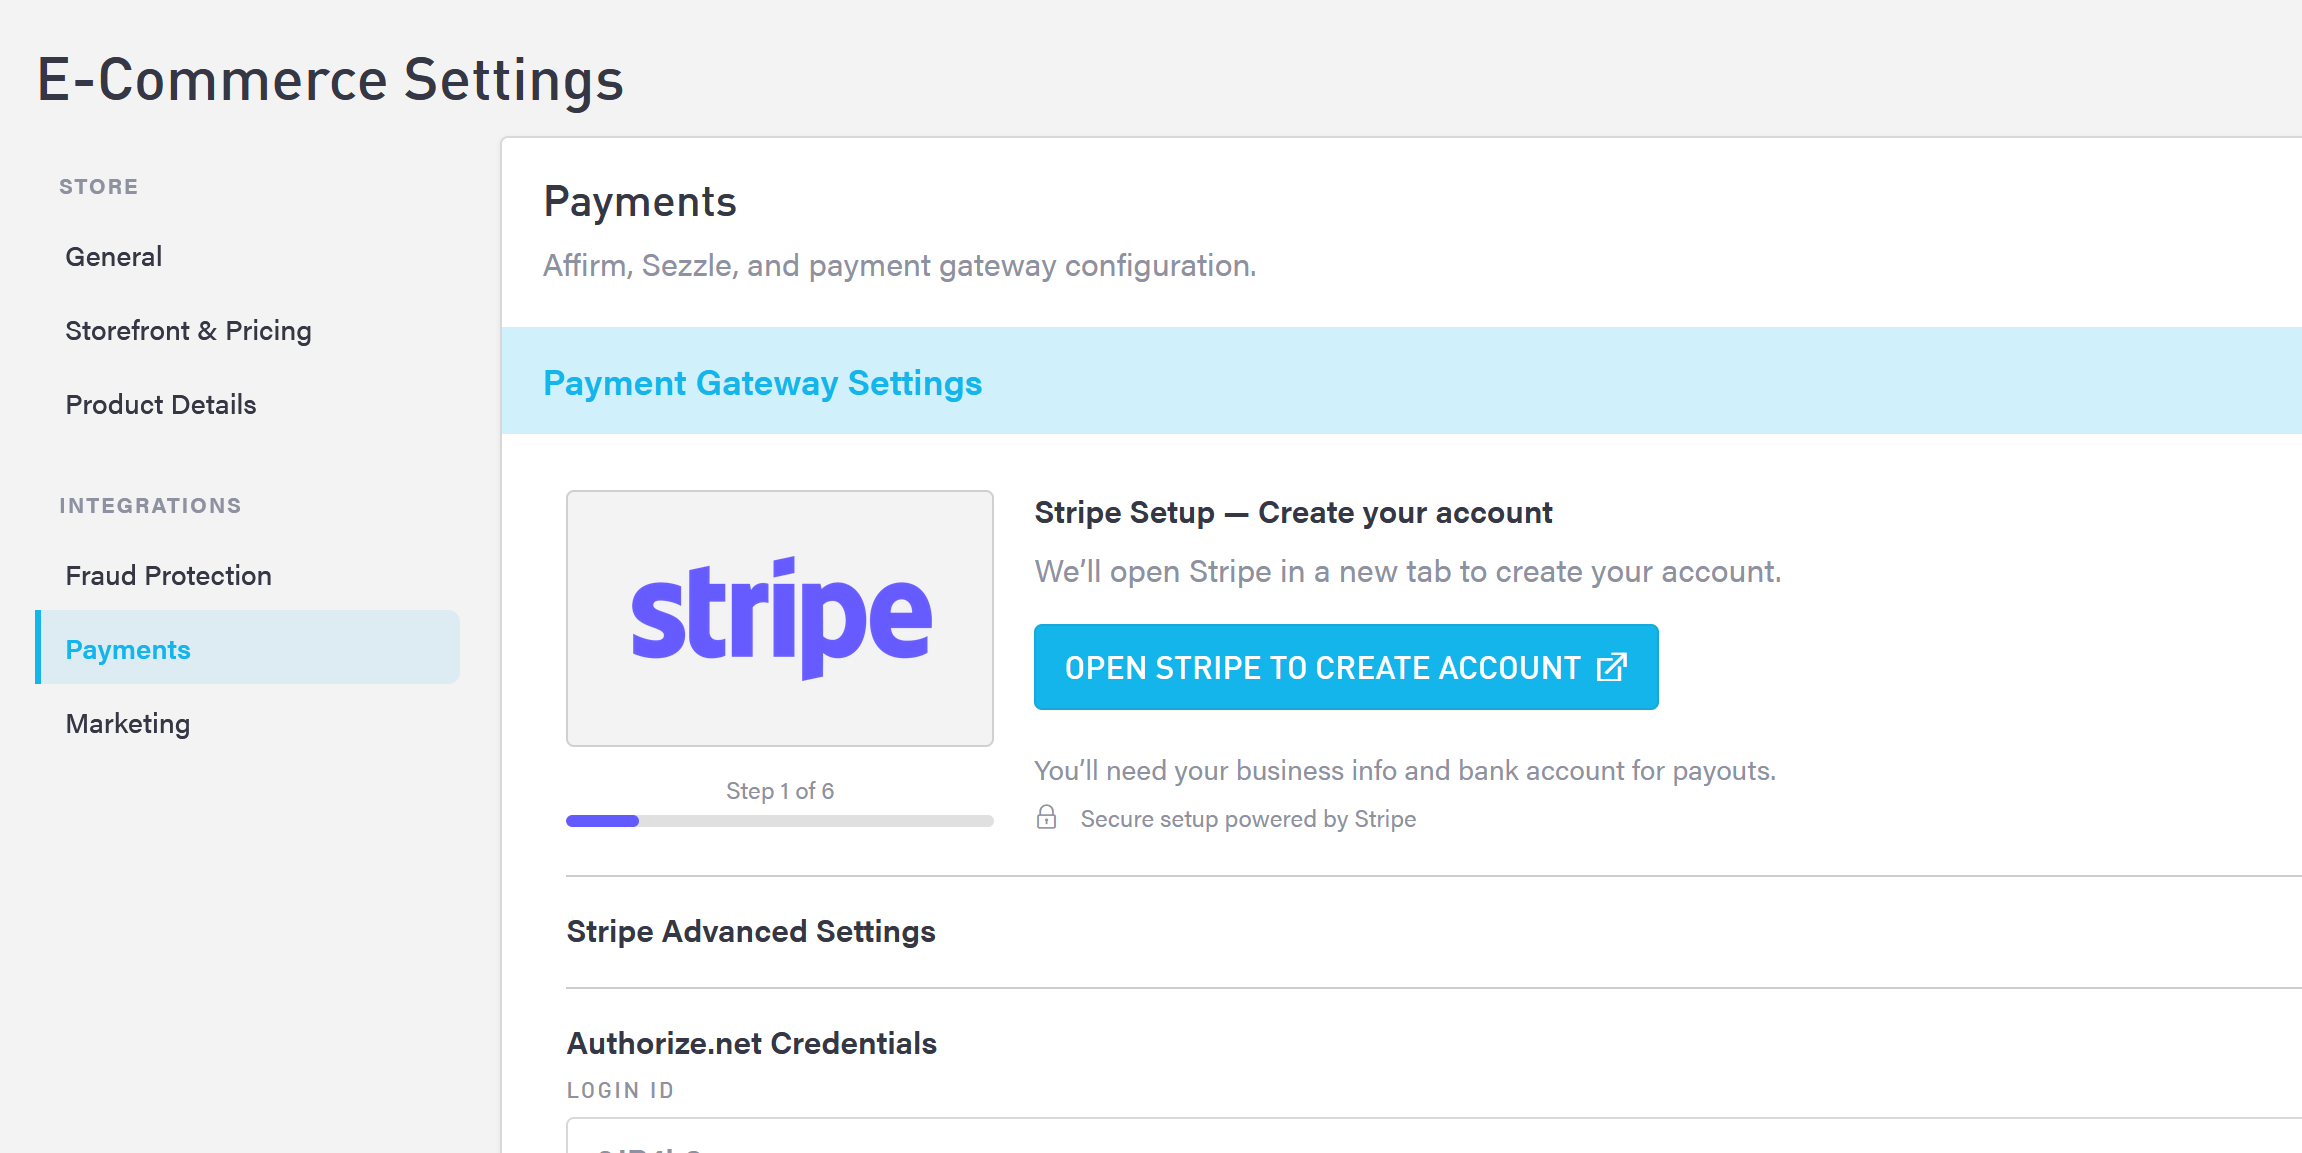
Task: Expand the Stripe Advanced Settings section
Action: click(x=751, y=931)
